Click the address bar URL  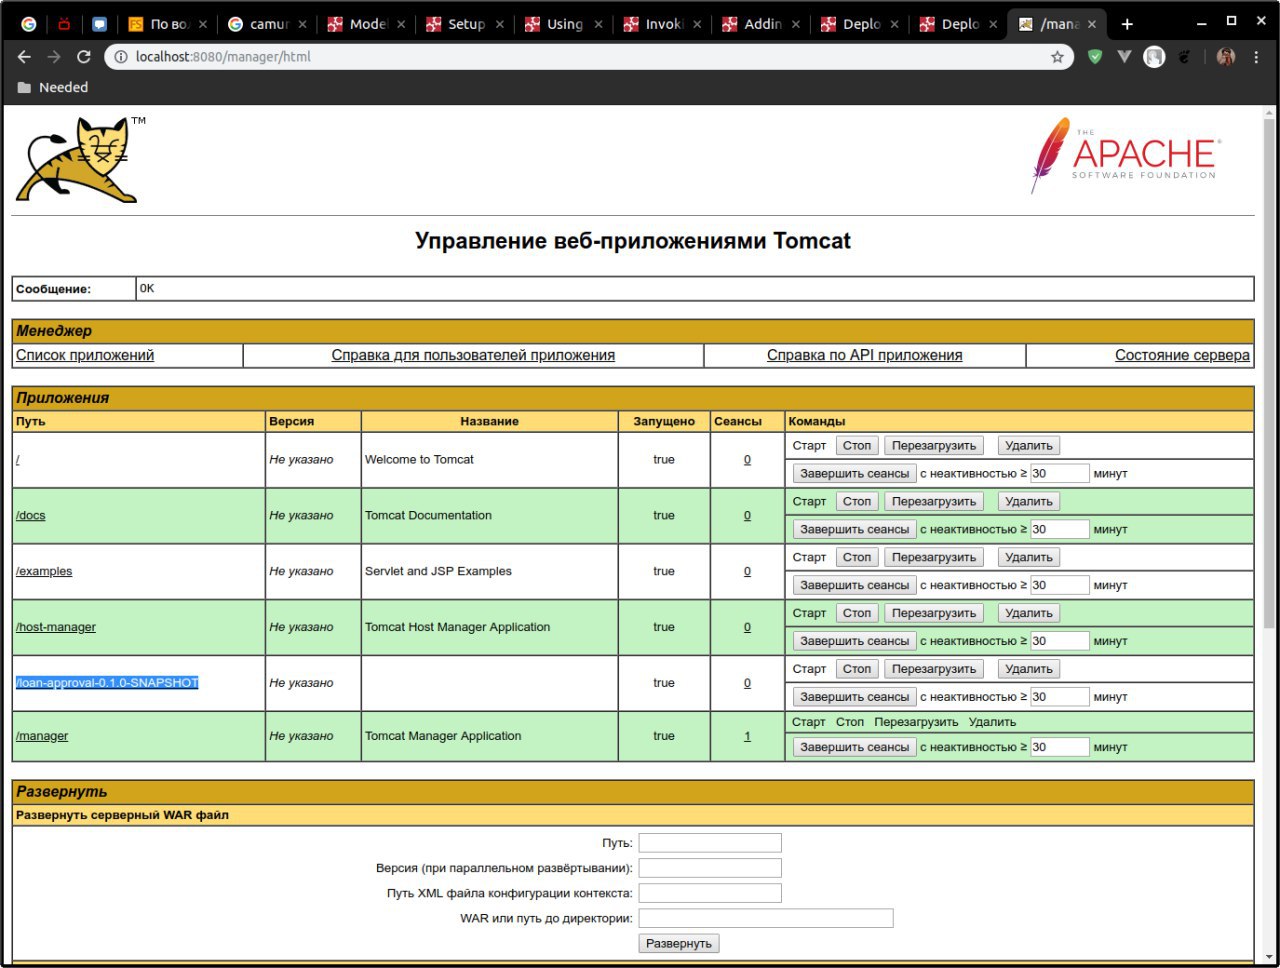223,57
